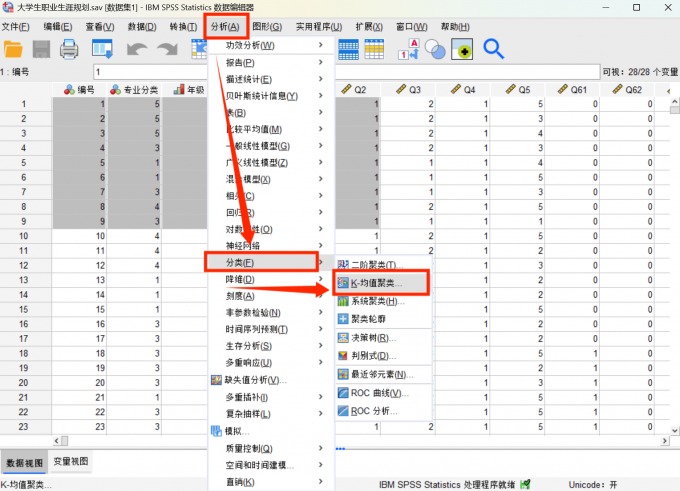
Task: Expand 贝叶斯统计信息(Y) submenu
Action: (x=271, y=96)
